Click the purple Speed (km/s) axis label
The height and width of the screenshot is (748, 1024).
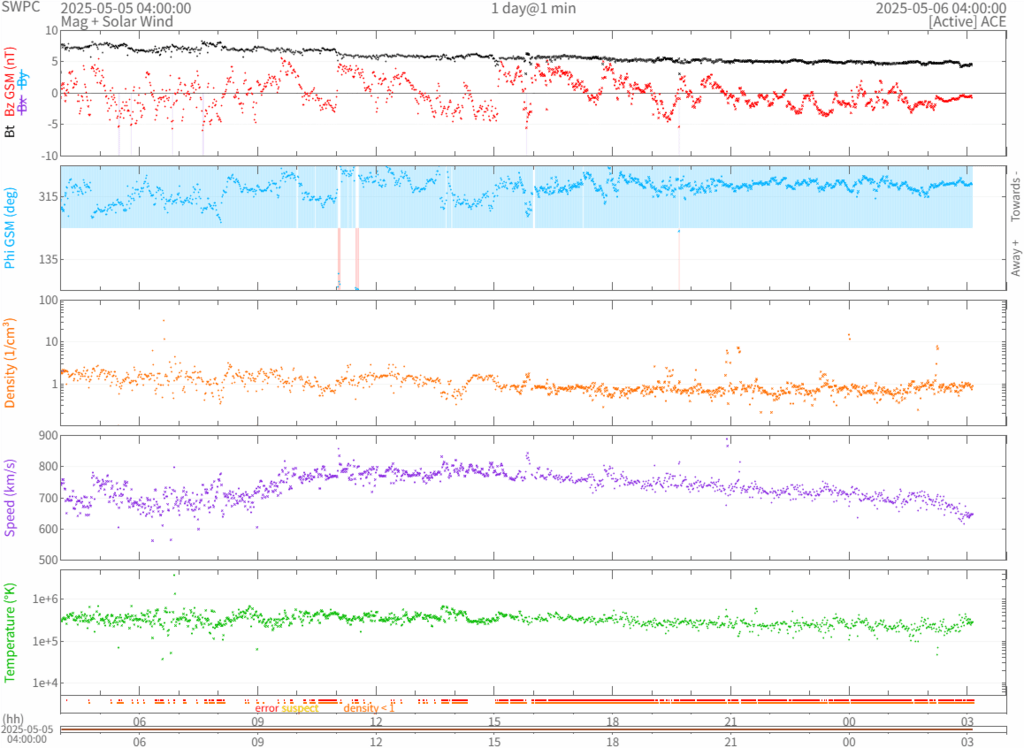click(10, 497)
